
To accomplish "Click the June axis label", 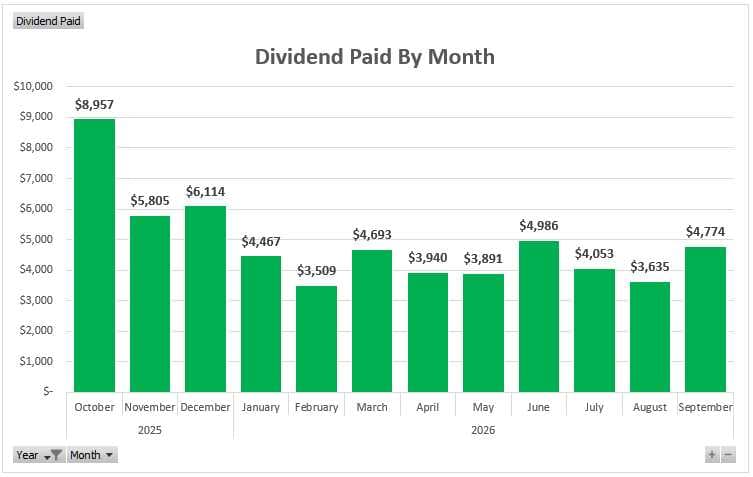I will (539, 407).
